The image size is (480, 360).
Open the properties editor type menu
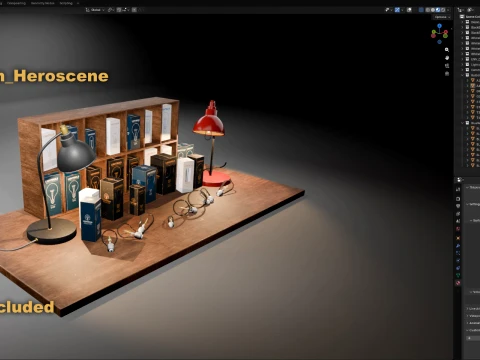tap(460, 180)
